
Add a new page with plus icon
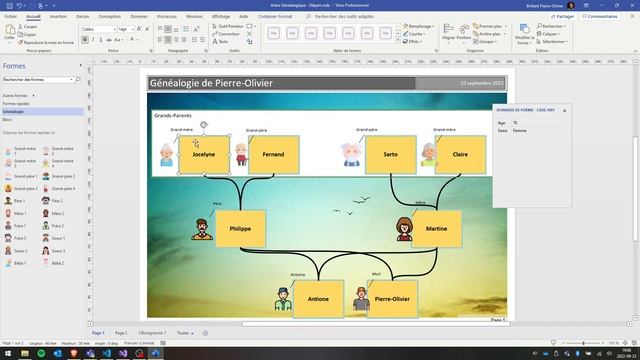205,333
